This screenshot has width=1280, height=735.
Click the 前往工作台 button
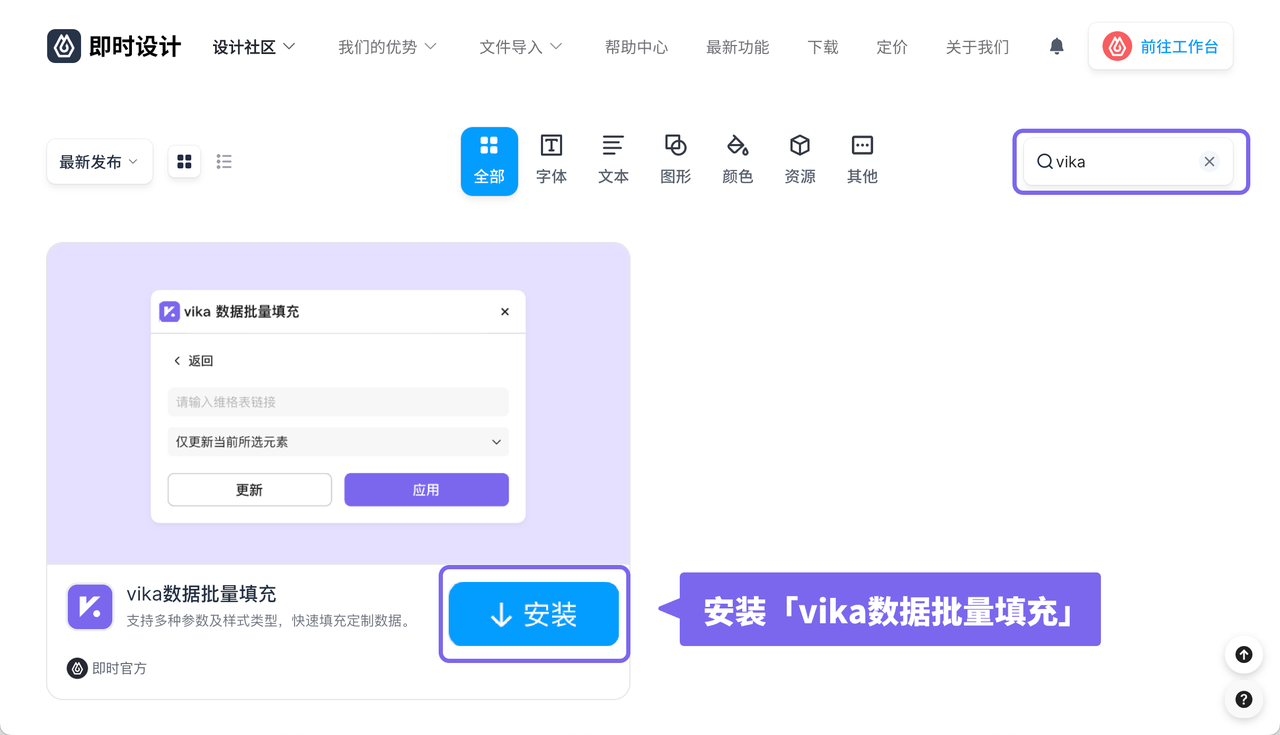1160,46
